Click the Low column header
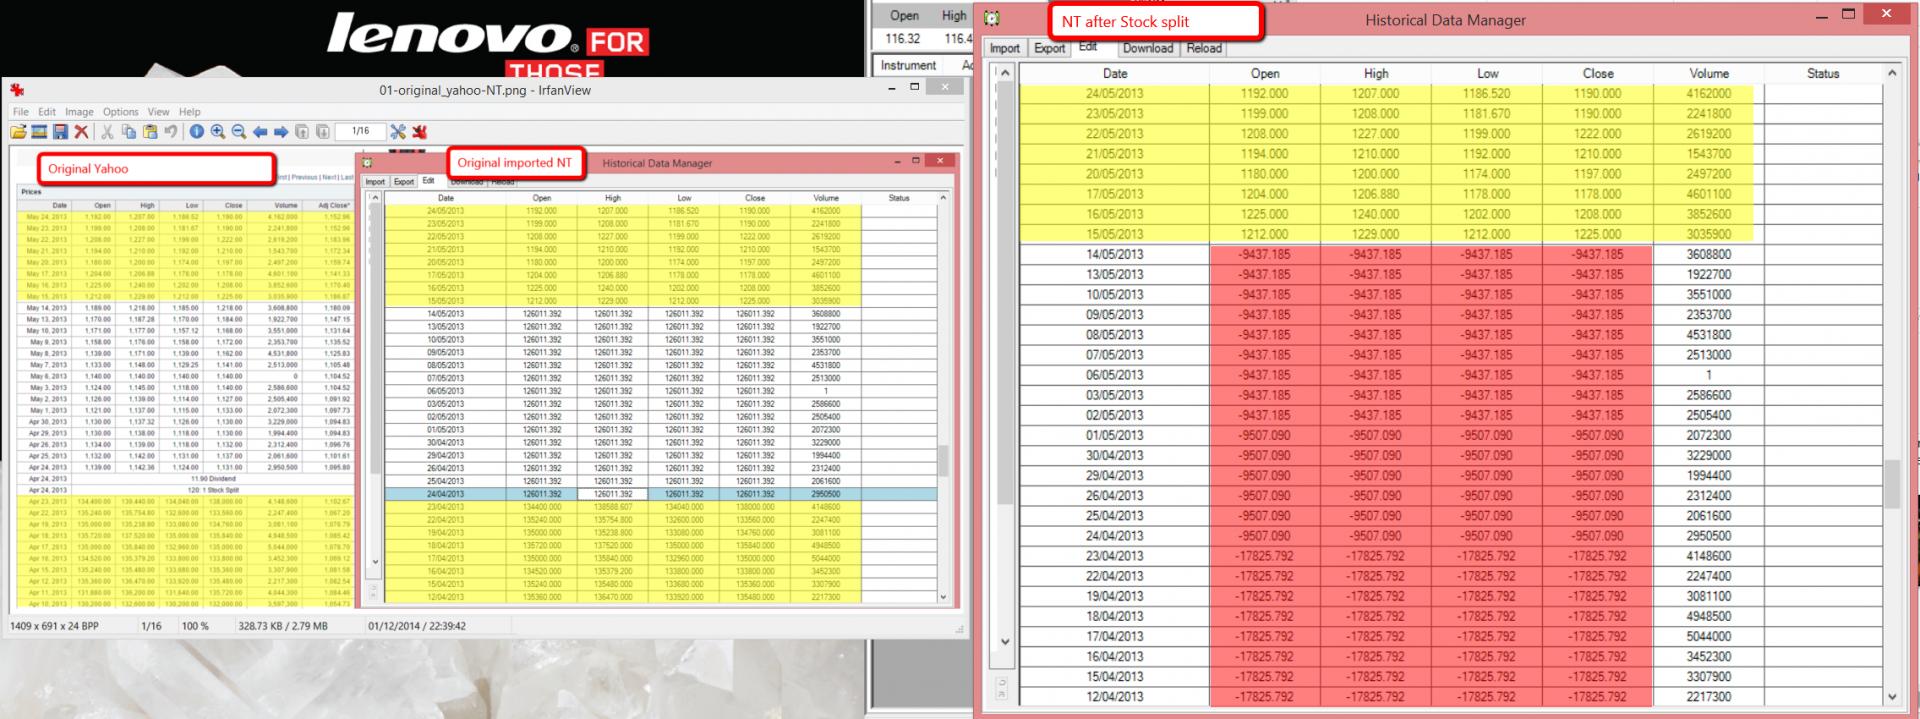This screenshot has width=1920, height=719. point(1487,73)
